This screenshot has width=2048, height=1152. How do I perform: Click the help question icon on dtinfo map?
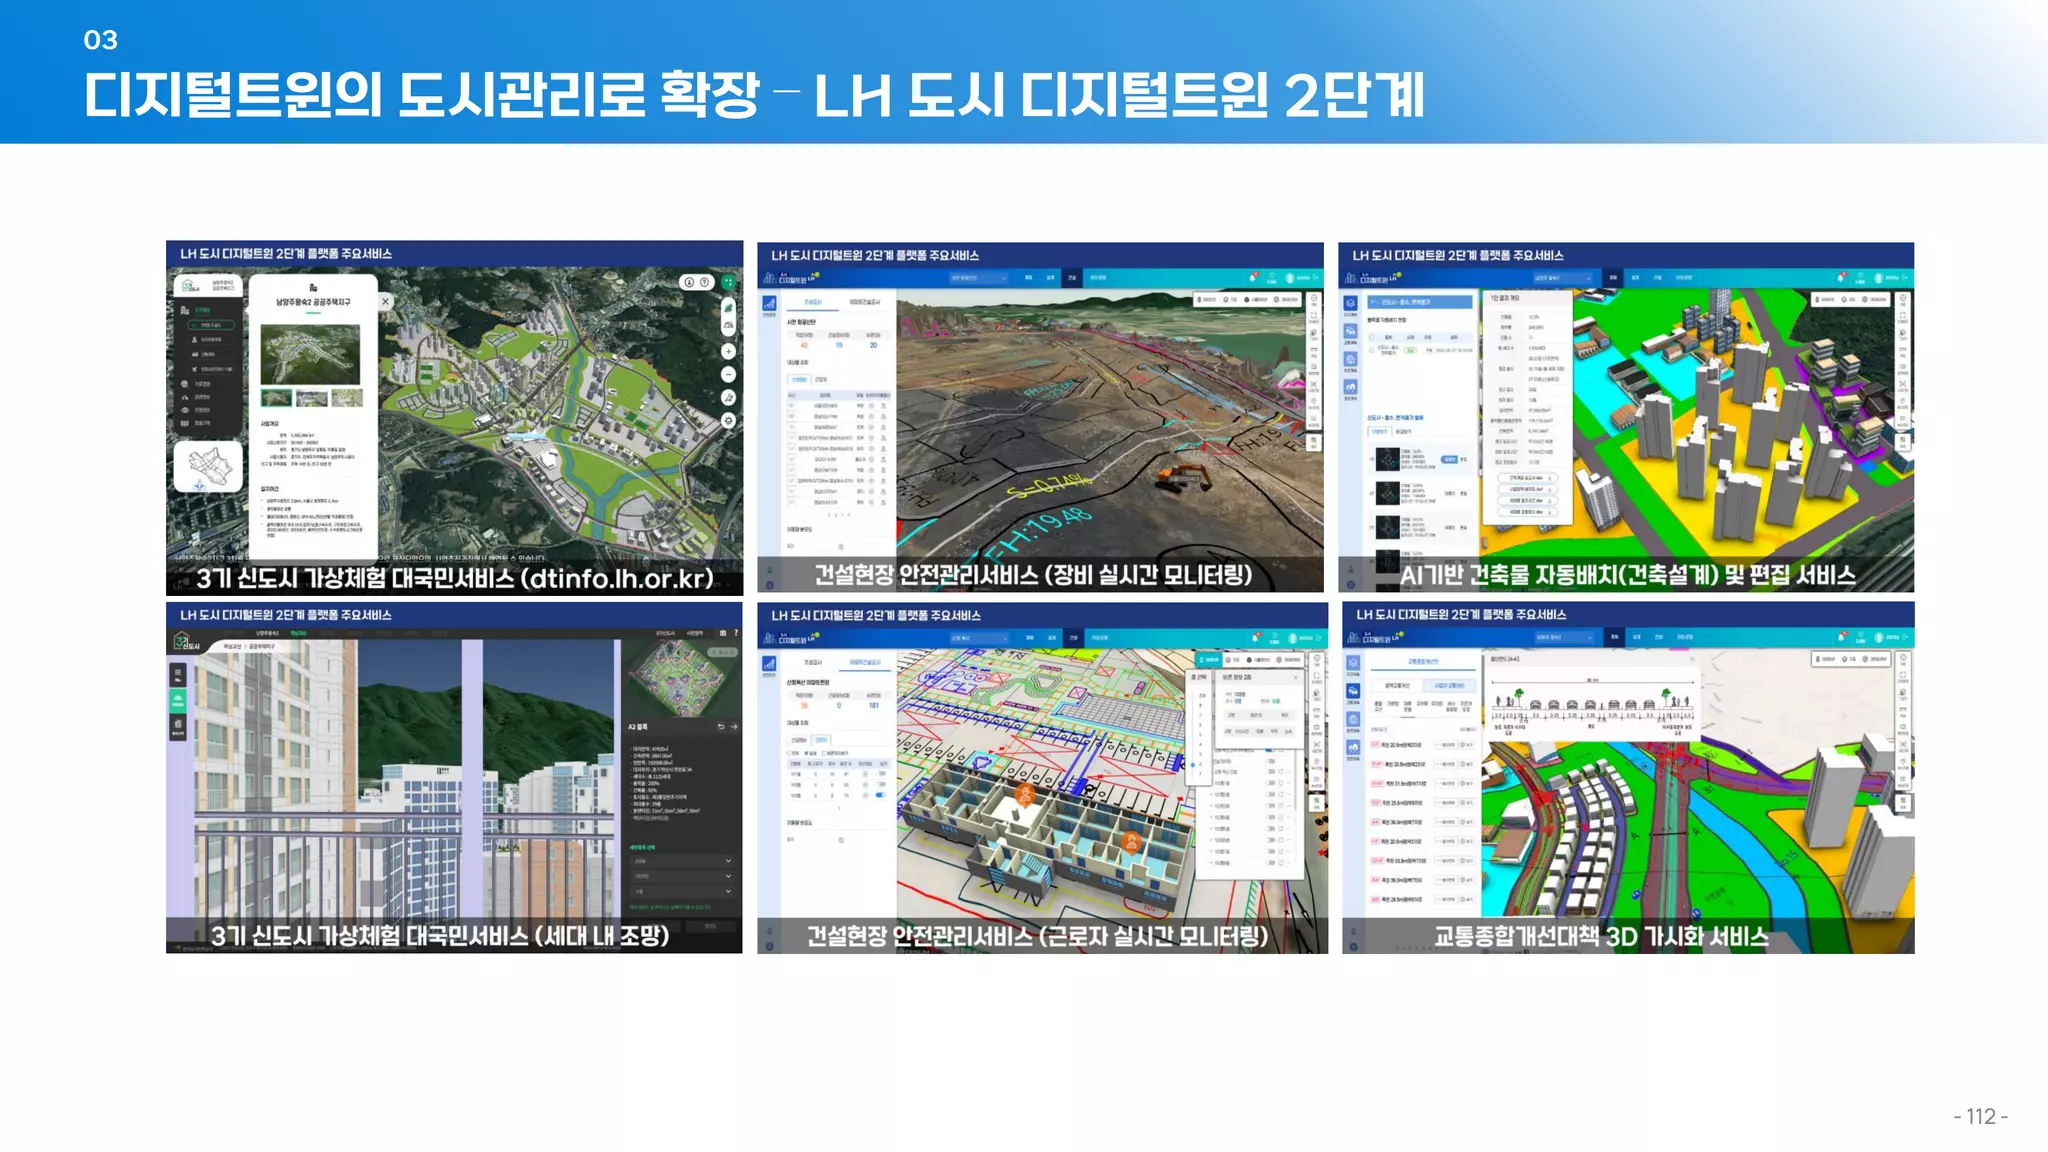tap(704, 282)
